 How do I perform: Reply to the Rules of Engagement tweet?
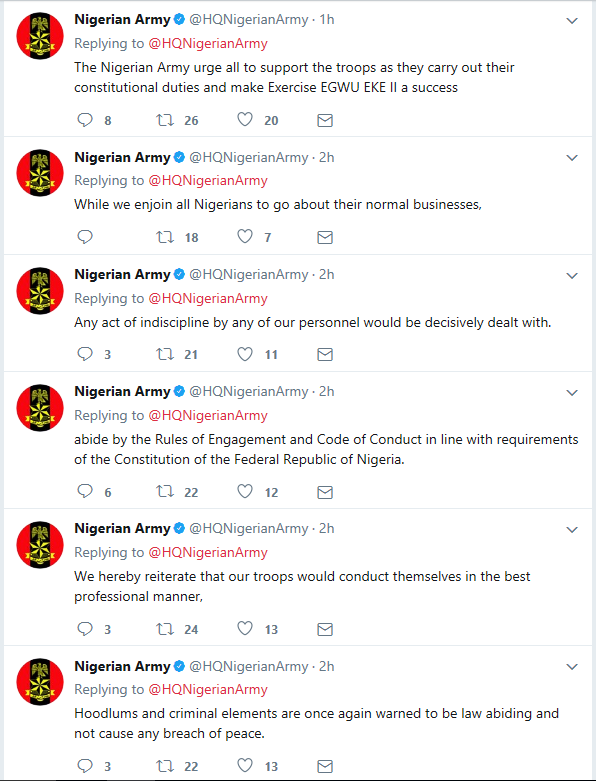pos(85,491)
